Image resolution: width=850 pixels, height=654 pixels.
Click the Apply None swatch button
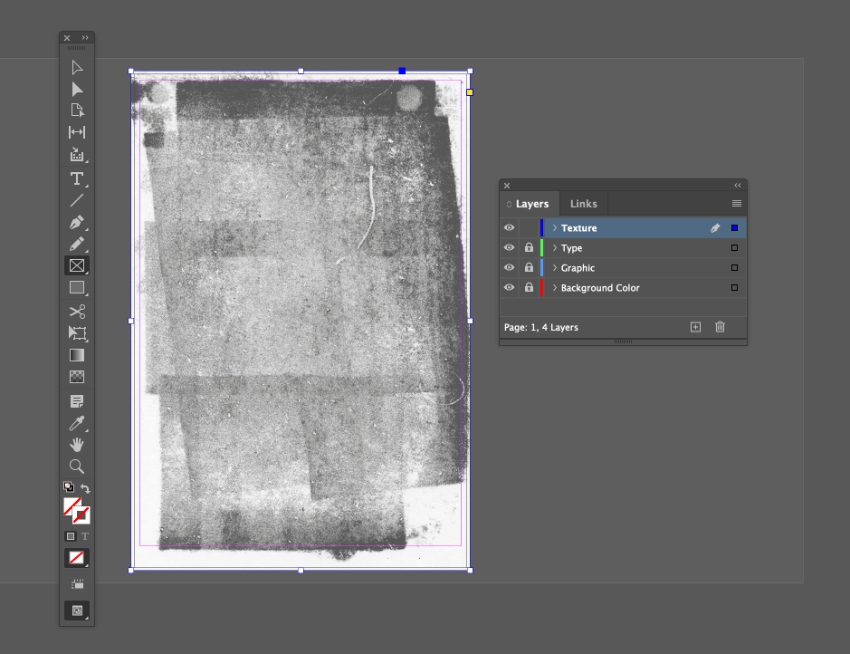click(x=76, y=557)
